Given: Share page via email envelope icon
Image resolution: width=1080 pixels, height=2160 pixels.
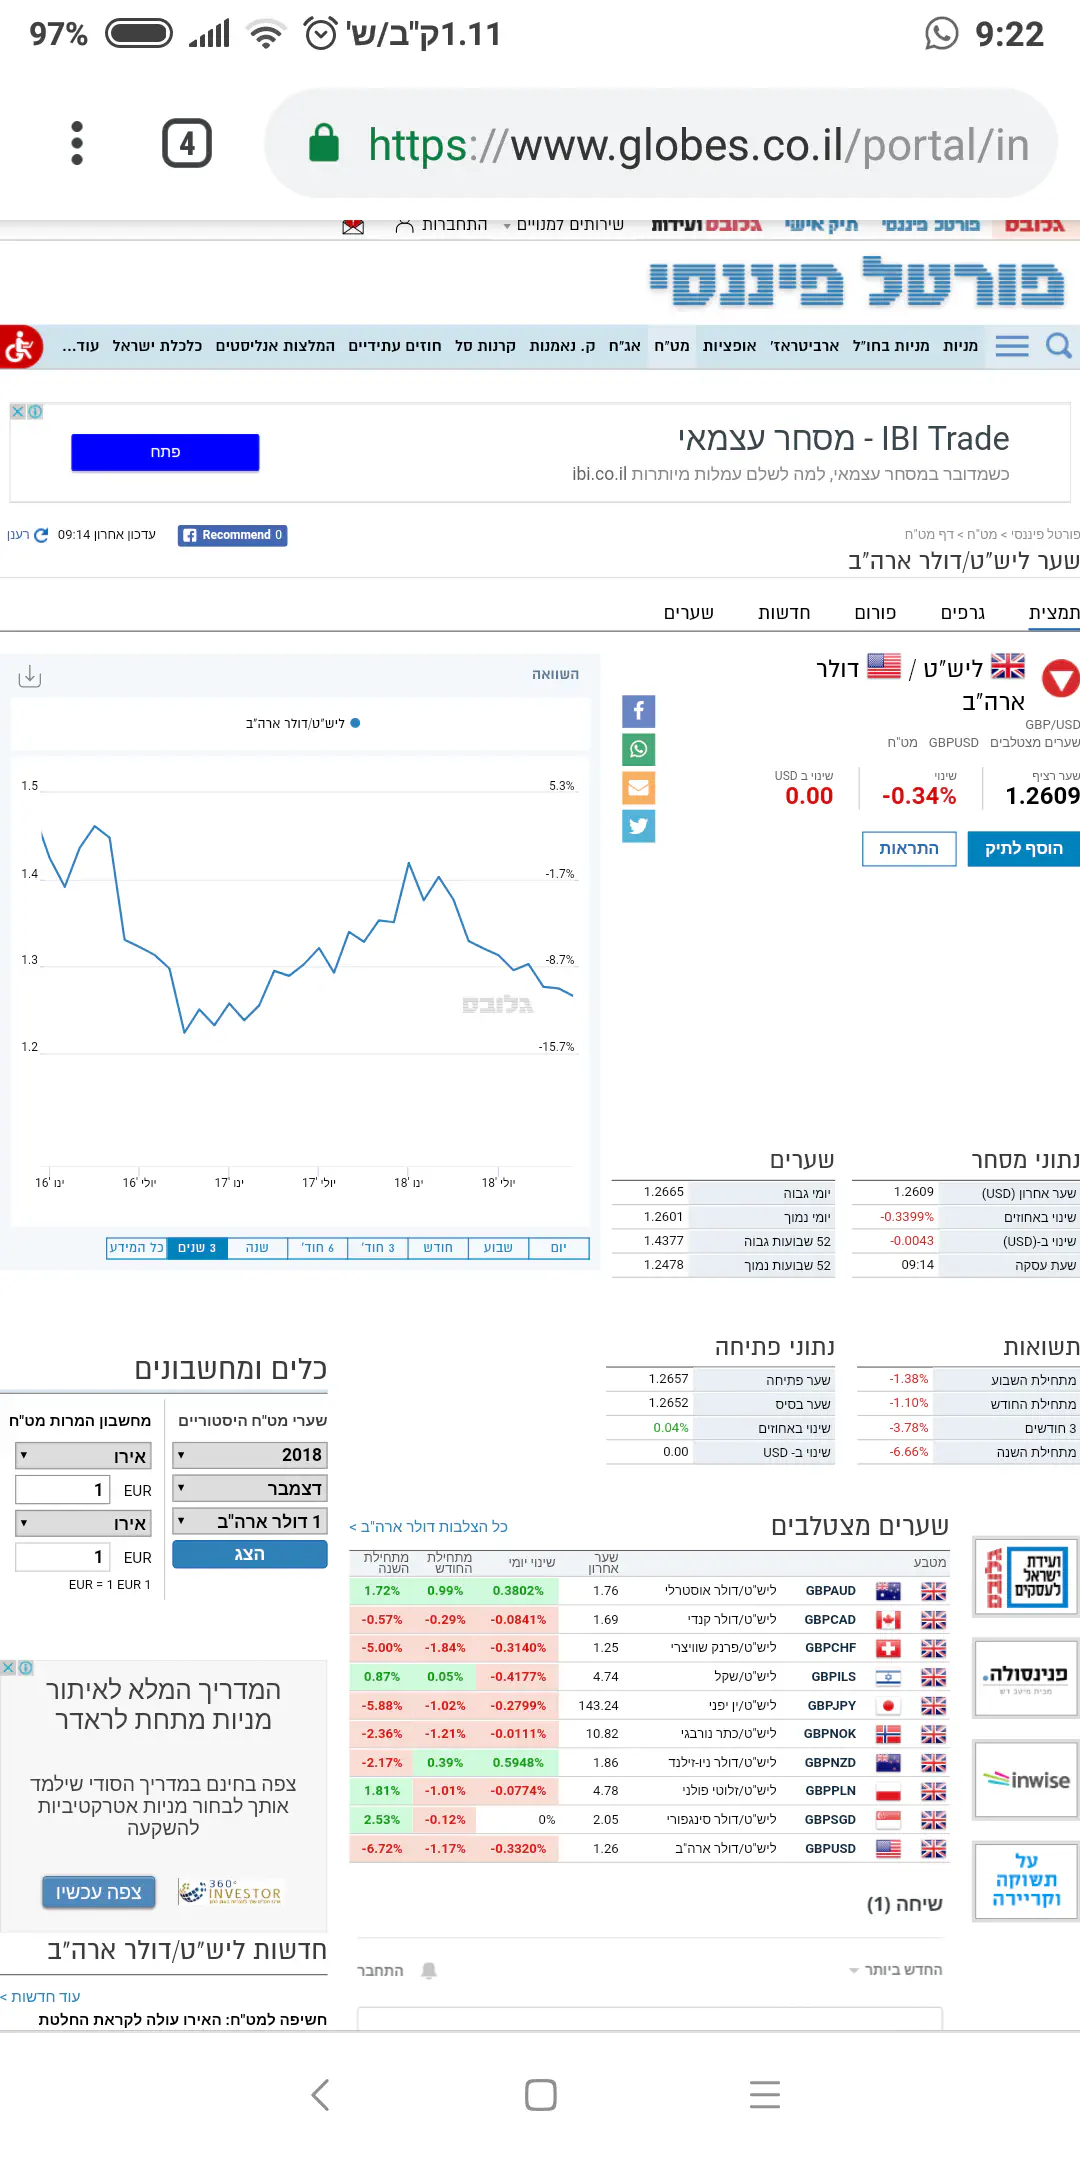Looking at the screenshot, I should 638,788.
